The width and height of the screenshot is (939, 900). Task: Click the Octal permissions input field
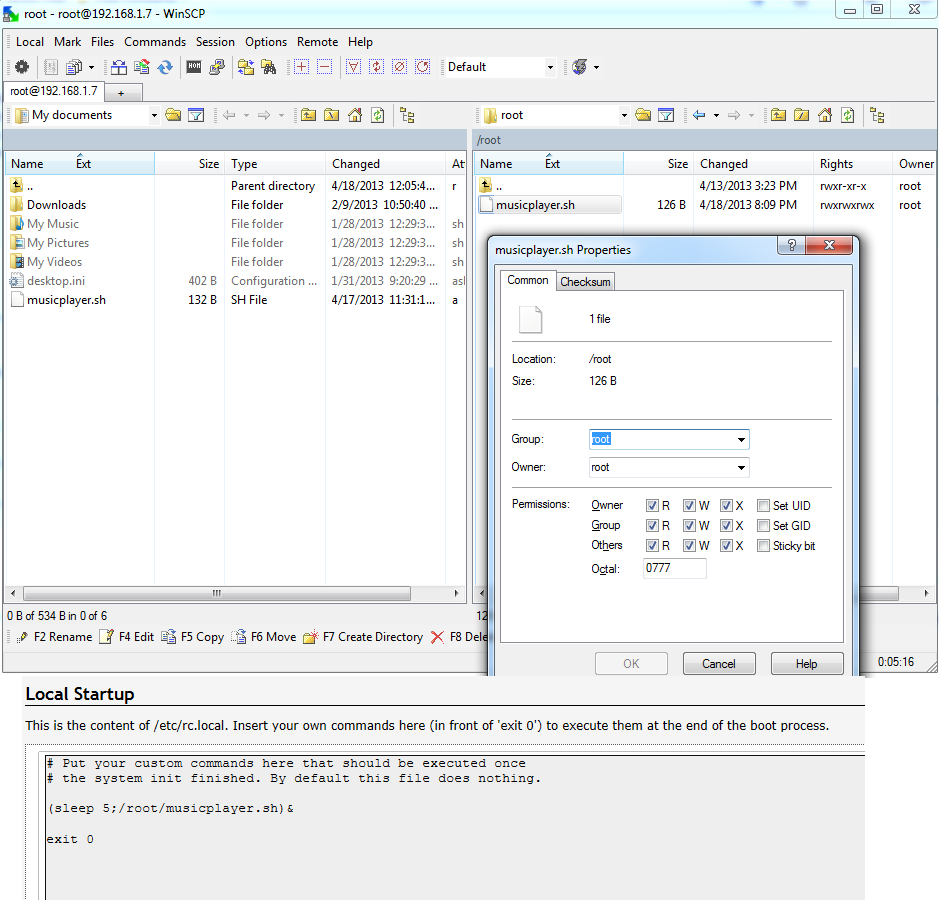point(674,568)
